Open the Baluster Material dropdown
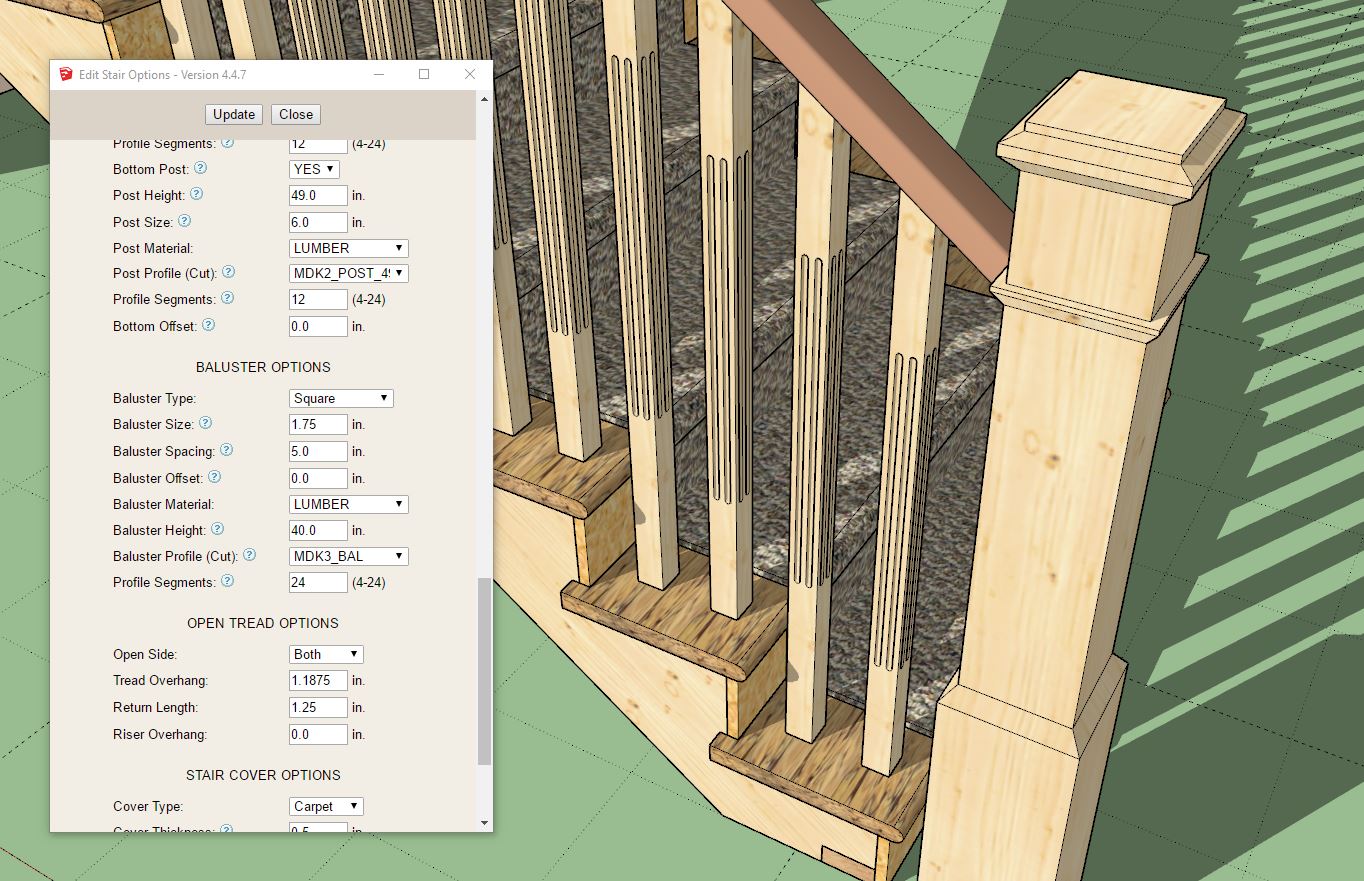The height and width of the screenshot is (881, 1364). pos(348,504)
